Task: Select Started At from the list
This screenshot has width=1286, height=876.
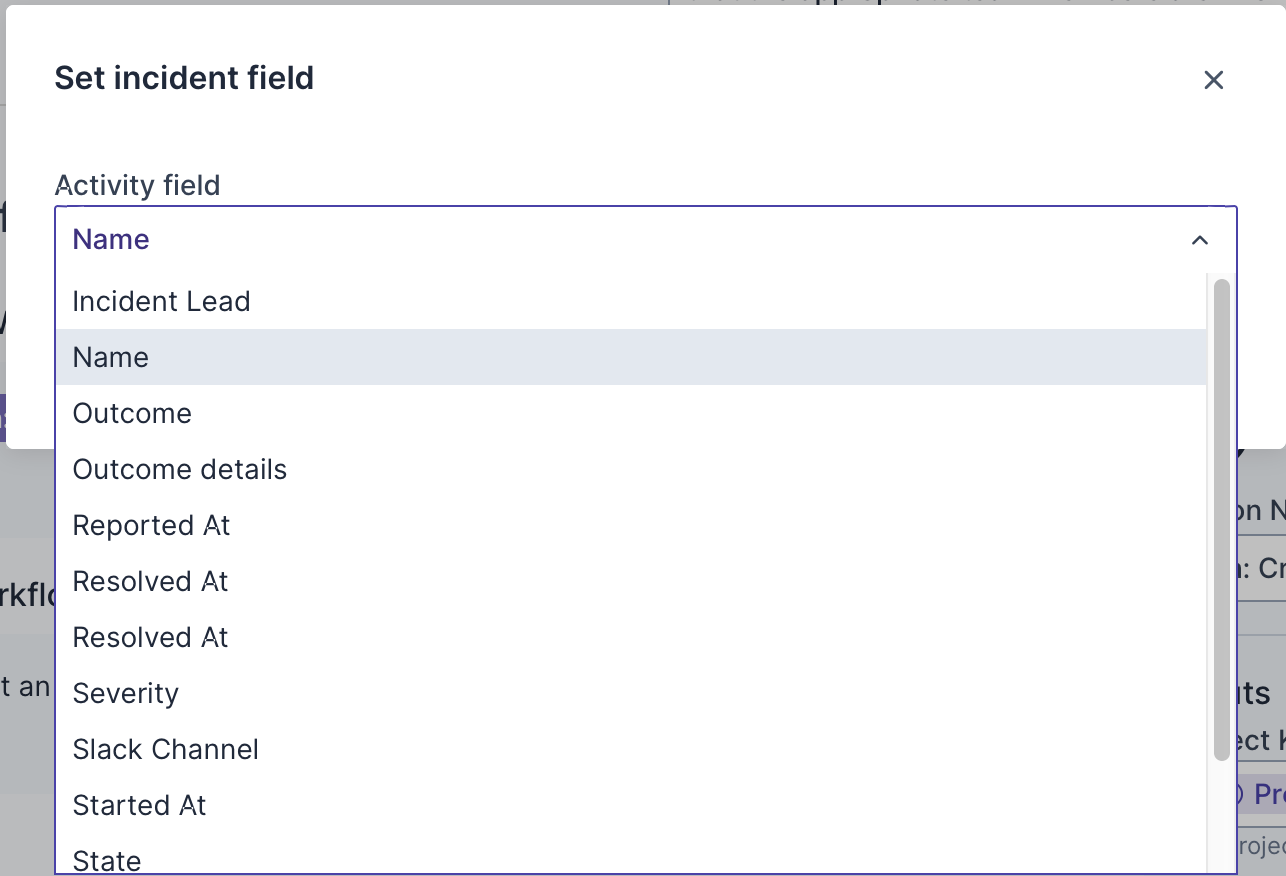Action: [140, 806]
